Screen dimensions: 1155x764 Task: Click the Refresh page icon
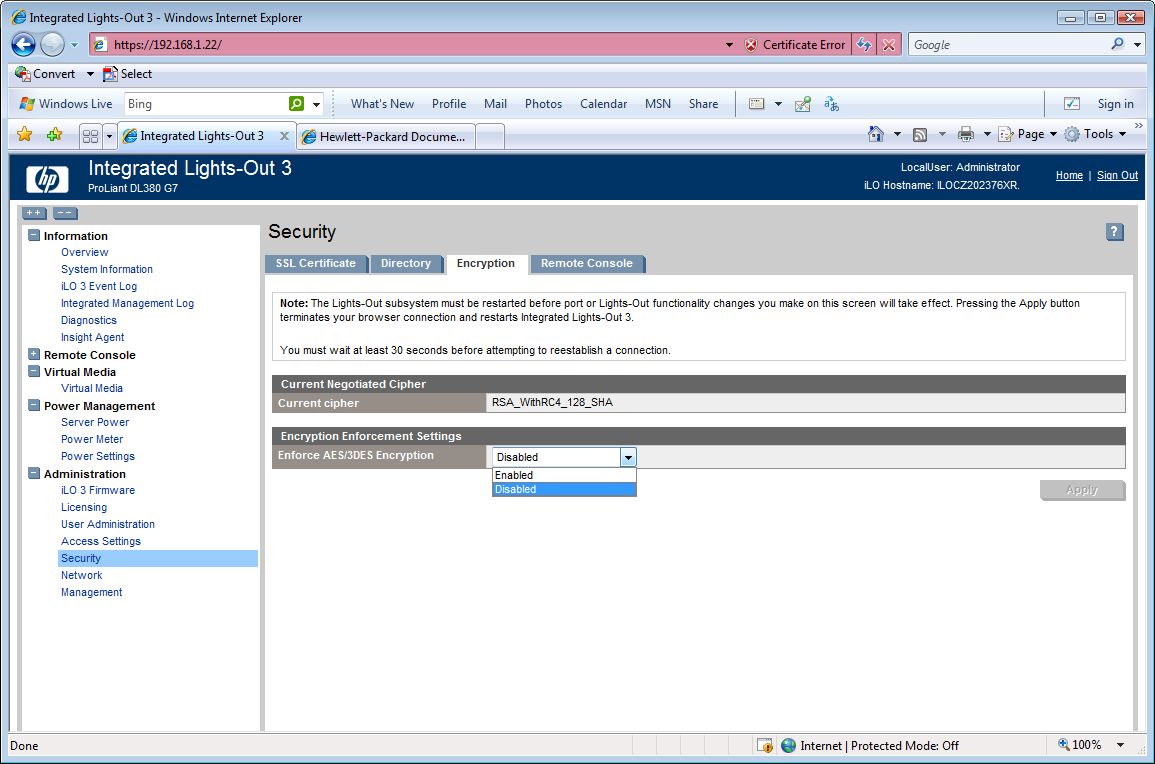[863, 45]
